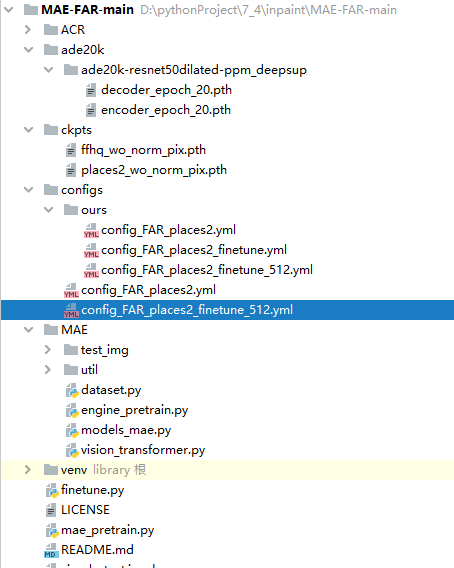This screenshot has height=568, width=454.
Task: Collapse the MAE folder chevron
Action: point(28,330)
